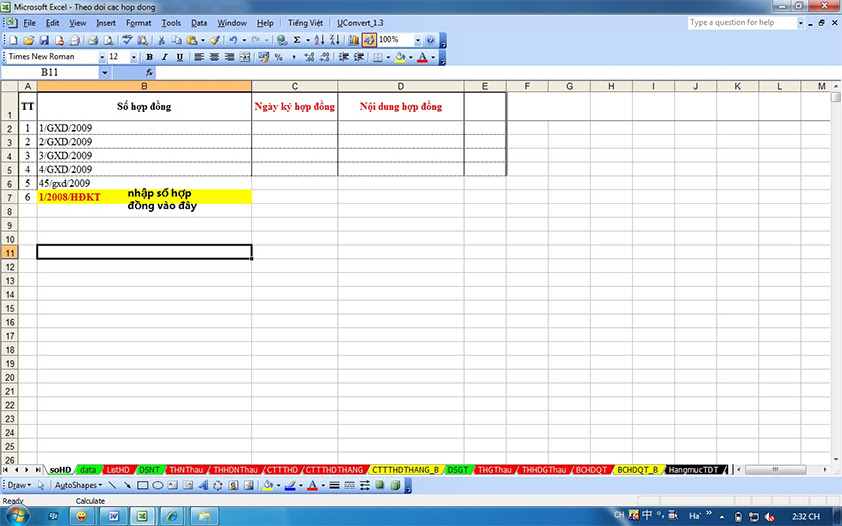The image size is (842, 526).
Task: Open the Chart Wizard
Action: pyautogui.click(x=353, y=40)
